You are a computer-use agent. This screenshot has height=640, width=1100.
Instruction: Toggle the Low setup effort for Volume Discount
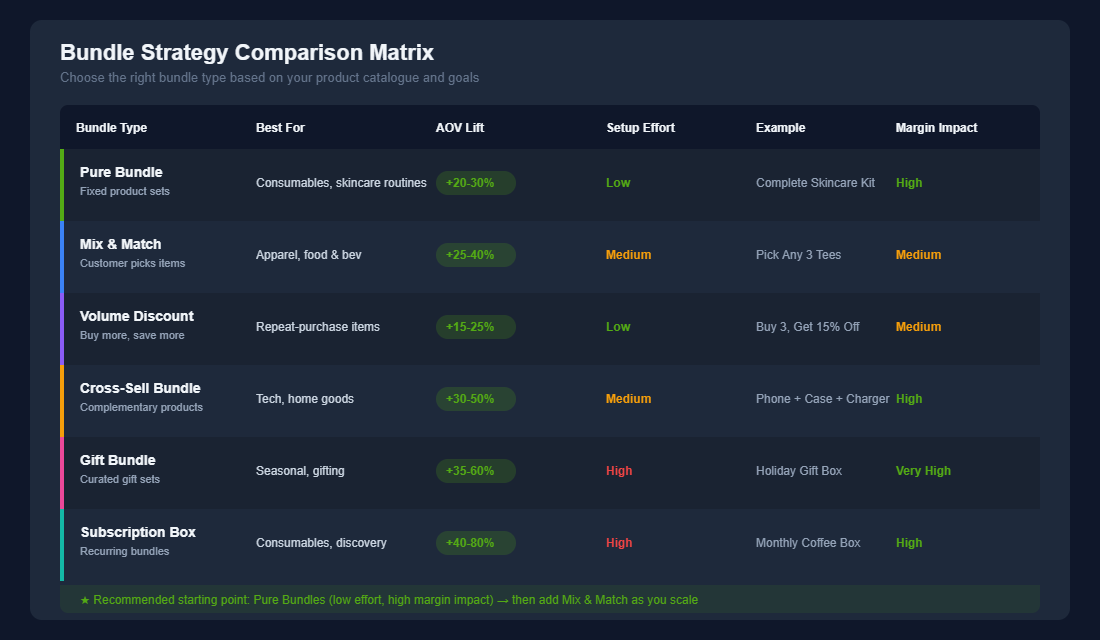[x=618, y=327]
